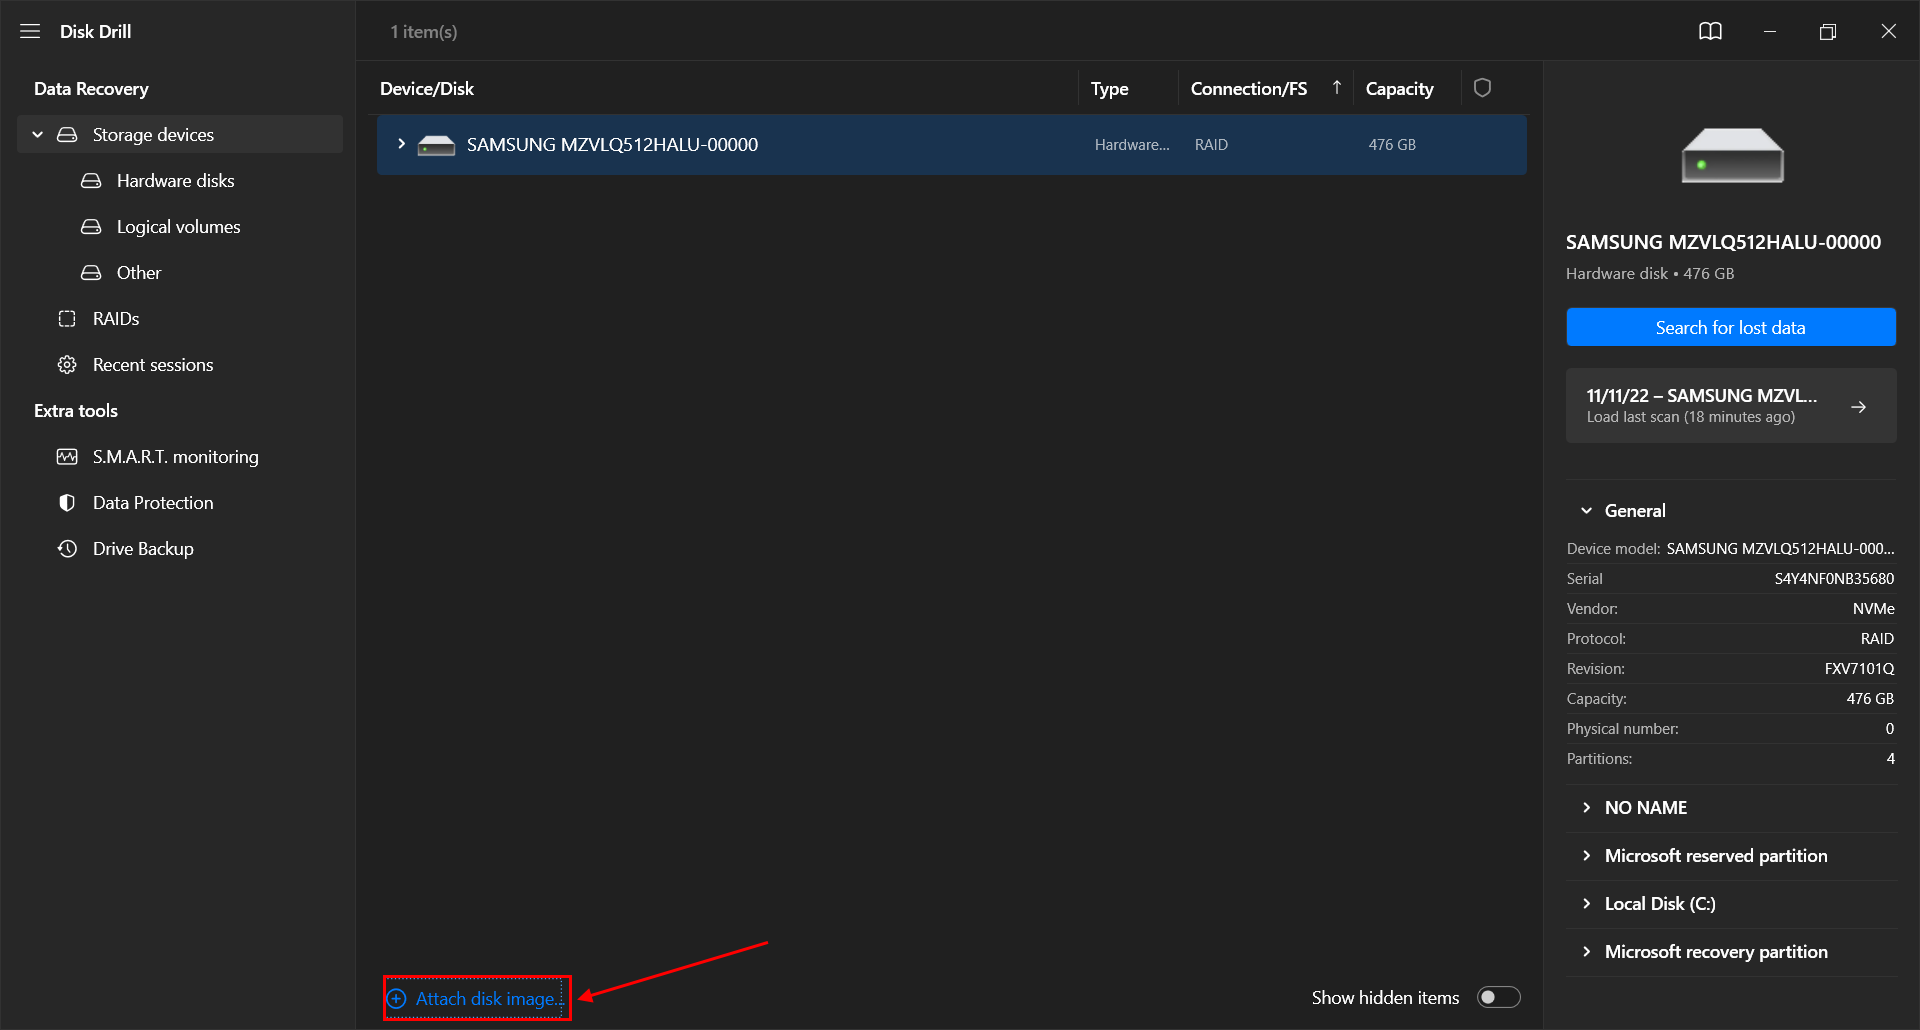The width and height of the screenshot is (1920, 1030).
Task: Open Recent sessions
Action: pyautogui.click(x=153, y=364)
